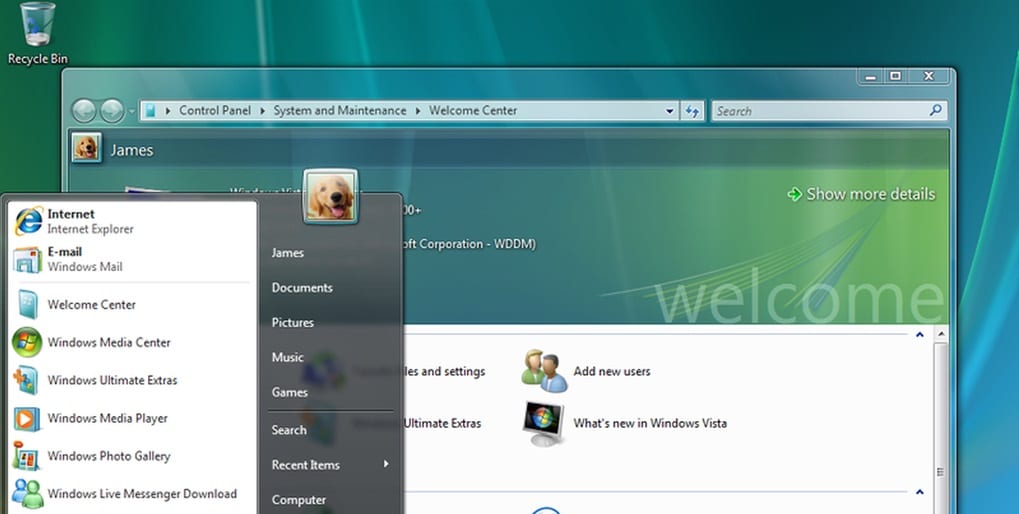
Task: Click the Add new users people icon
Action: pos(544,371)
